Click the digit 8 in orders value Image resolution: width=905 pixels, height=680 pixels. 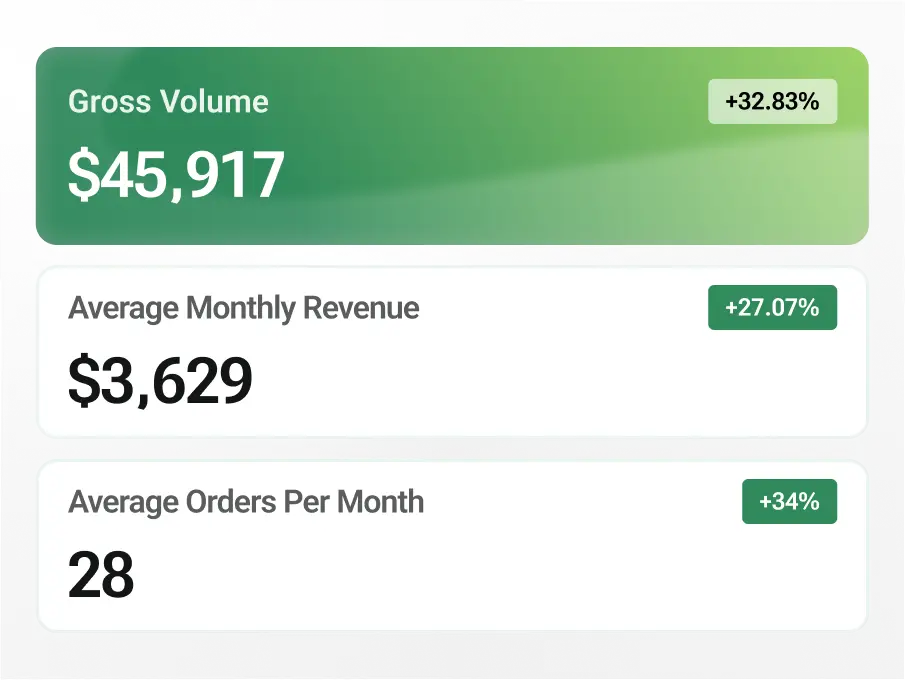coord(117,575)
